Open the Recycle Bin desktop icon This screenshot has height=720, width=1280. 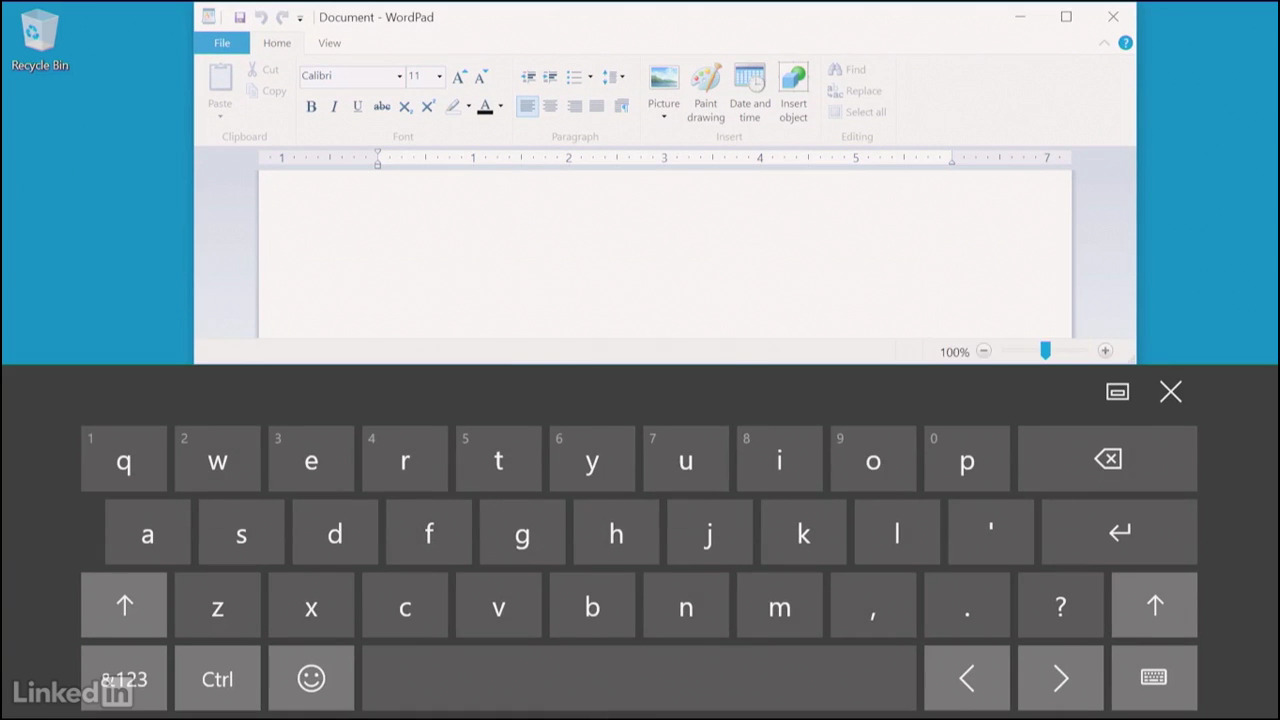click(40, 40)
